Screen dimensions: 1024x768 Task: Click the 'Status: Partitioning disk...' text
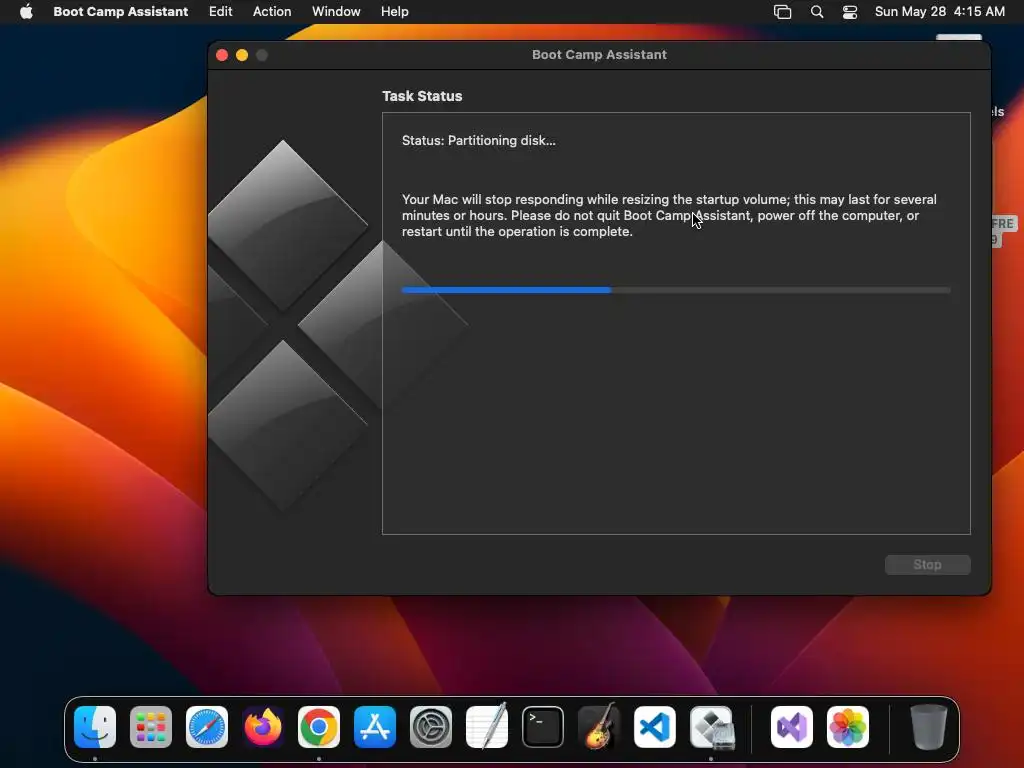pyautogui.click(x=479, y=140)
